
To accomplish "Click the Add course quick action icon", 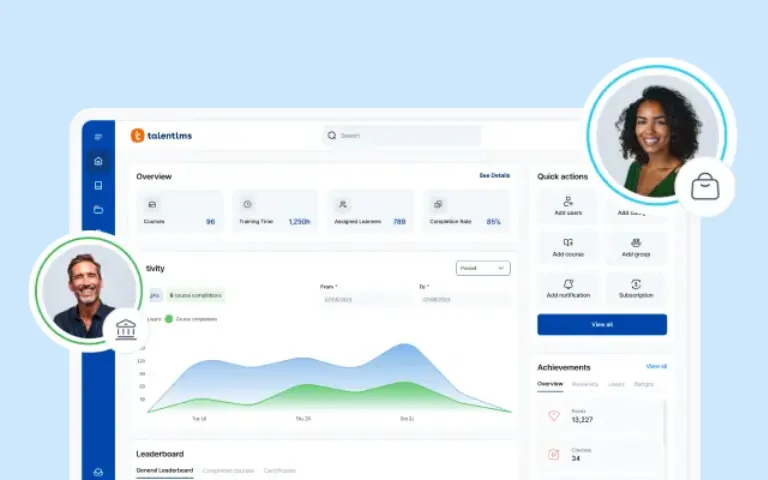I will 568,242.
